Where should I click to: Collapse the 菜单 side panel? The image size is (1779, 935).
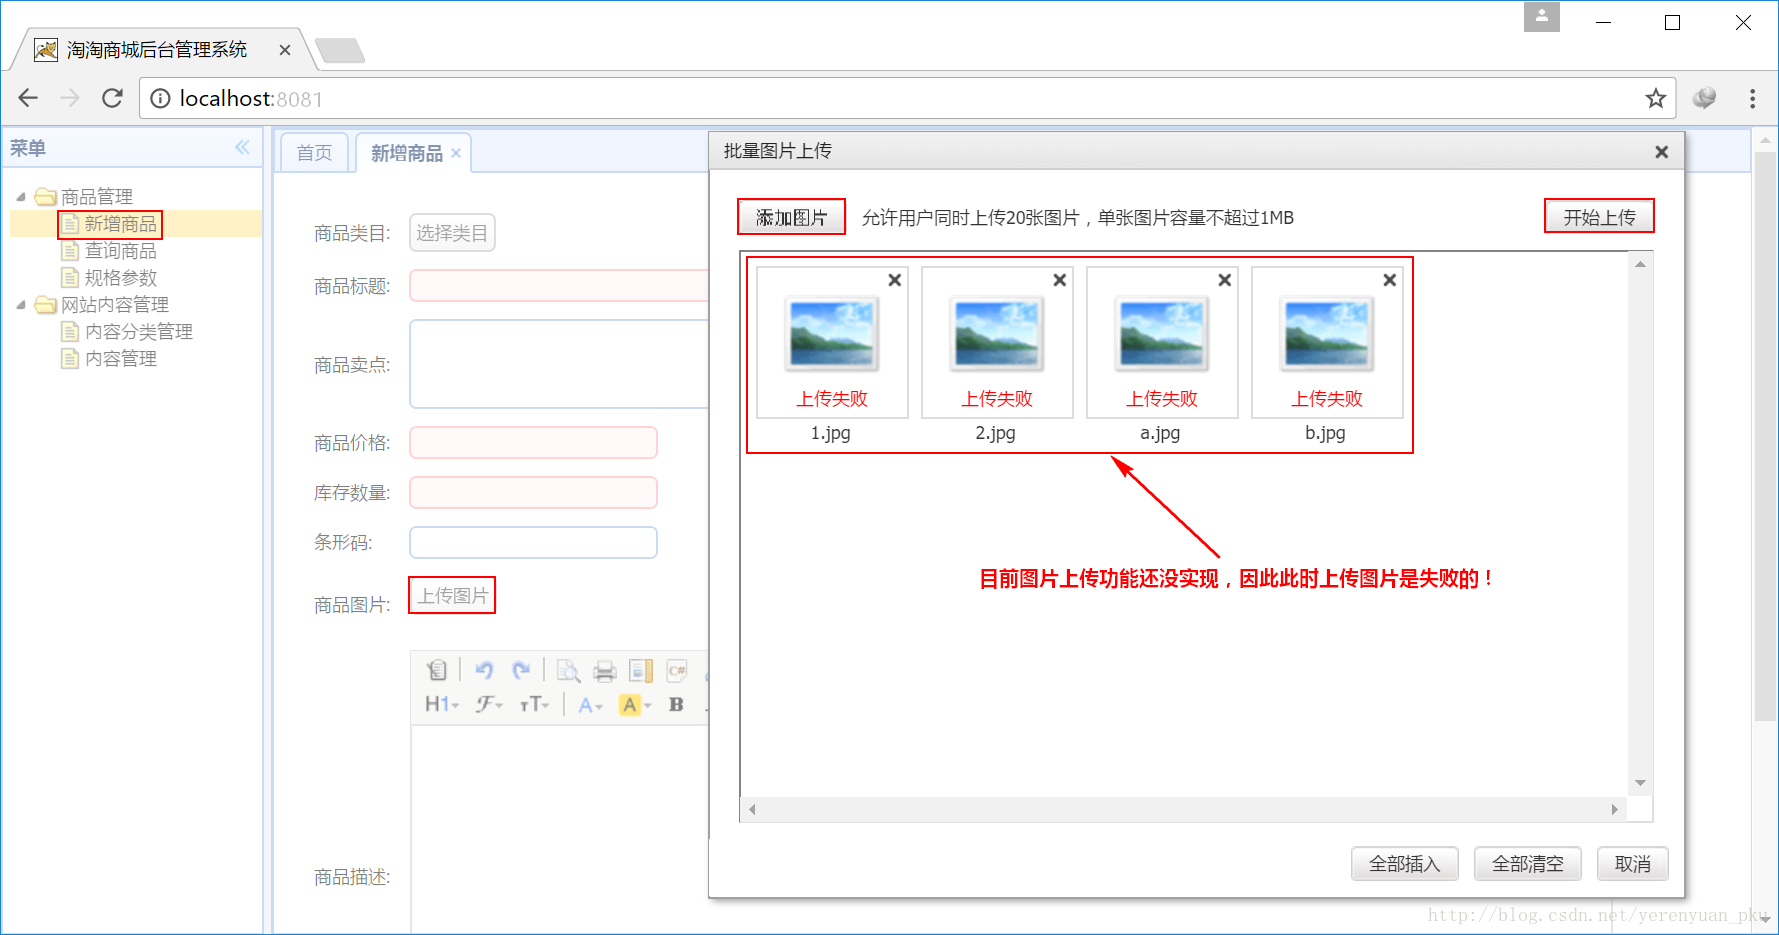pos(242,148)
